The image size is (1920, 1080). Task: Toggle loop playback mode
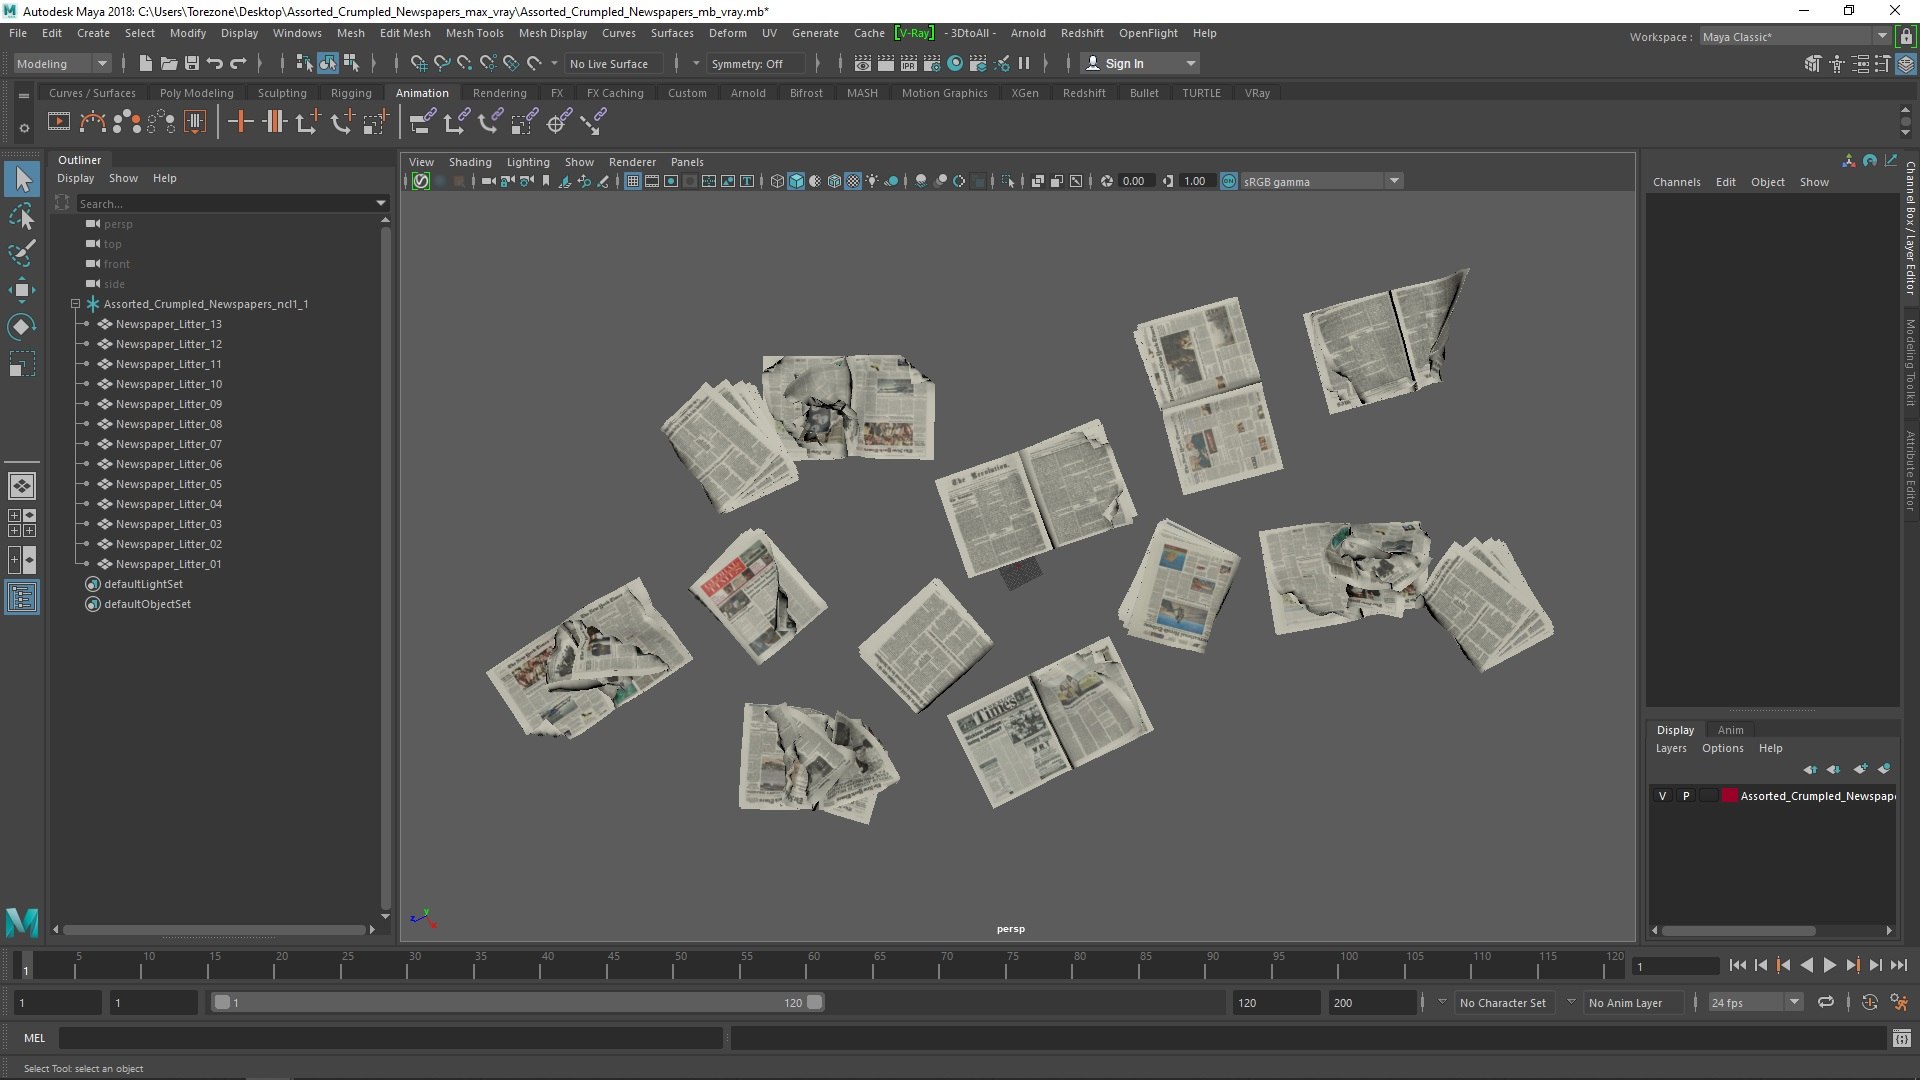(1826, 1002)
